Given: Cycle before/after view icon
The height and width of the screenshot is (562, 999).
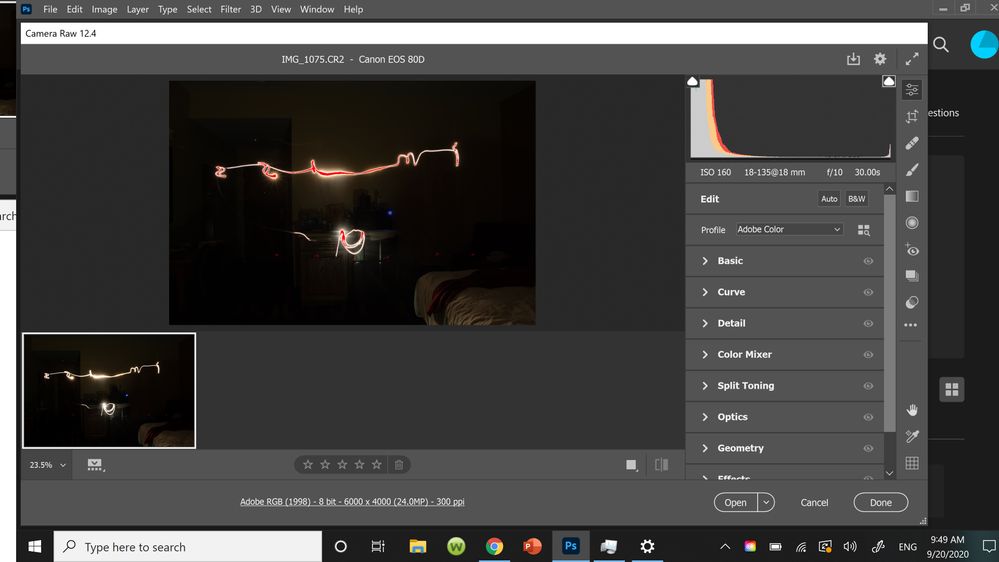Looking at the screenshot, I should [x=661, y=465].
